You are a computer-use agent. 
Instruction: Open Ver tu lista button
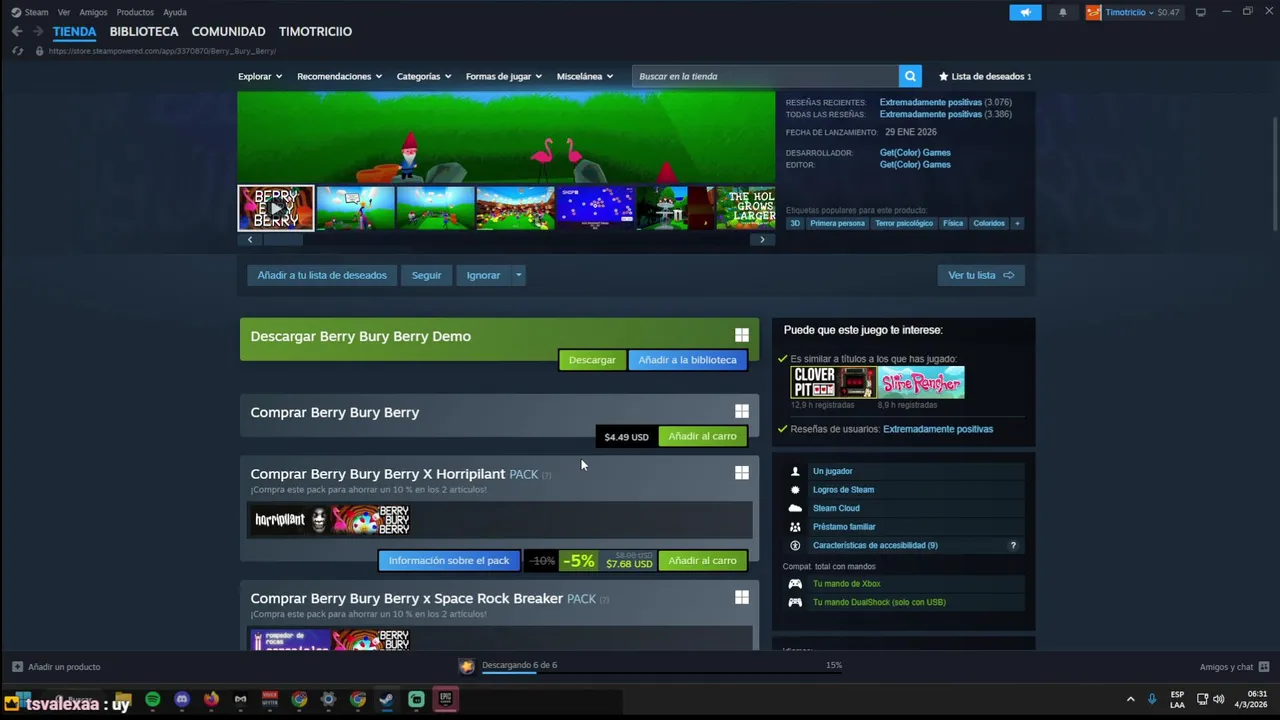click(981, 275)
